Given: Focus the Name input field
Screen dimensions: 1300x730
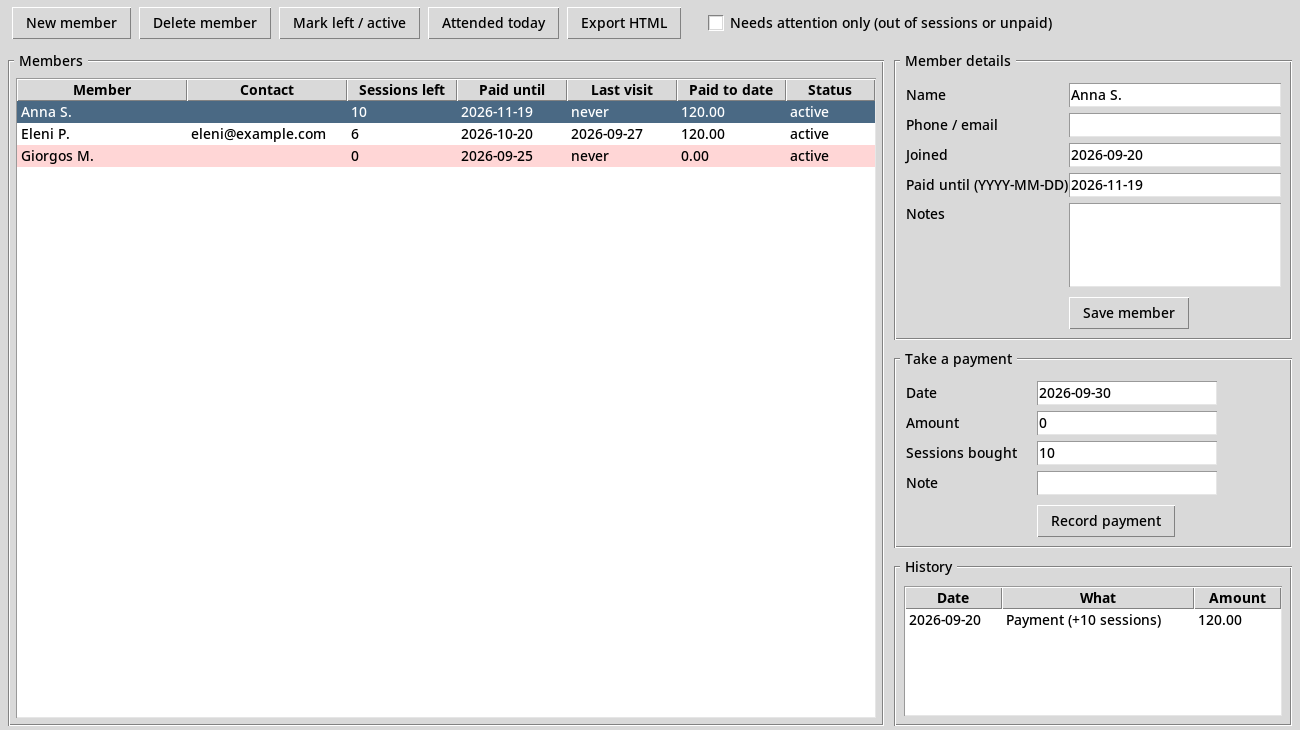Looking at the screenshot, I should tap(1175, 95).
